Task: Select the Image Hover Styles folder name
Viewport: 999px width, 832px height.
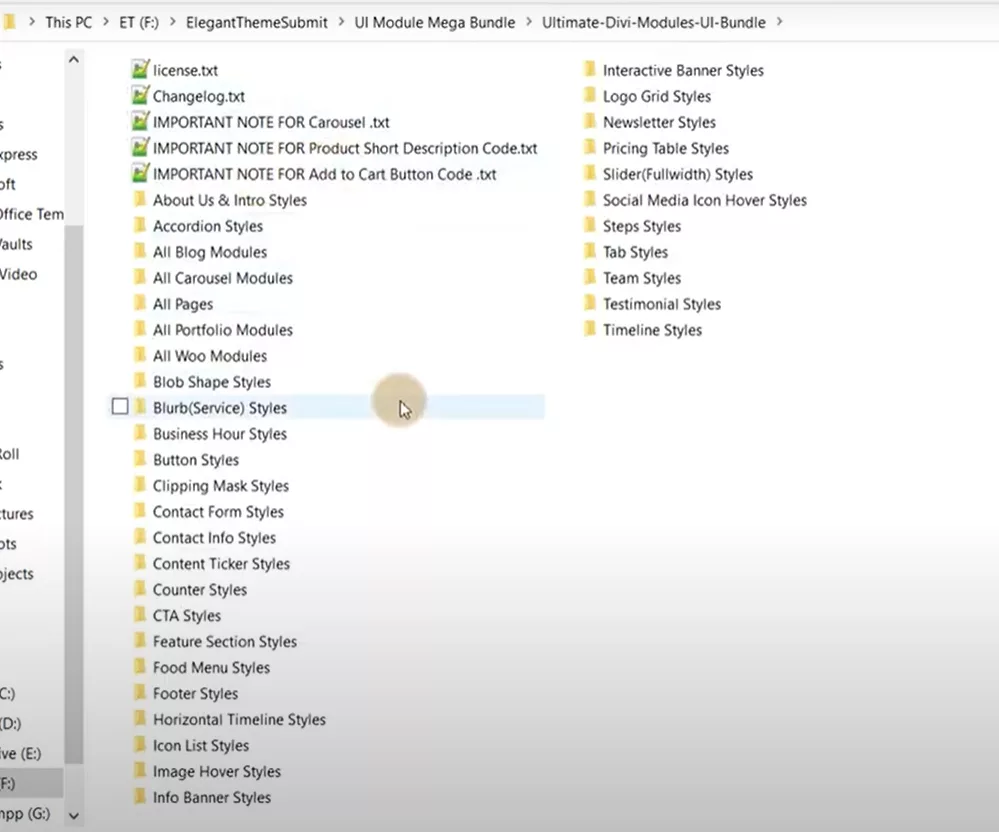Action: [x=217, y=771]
